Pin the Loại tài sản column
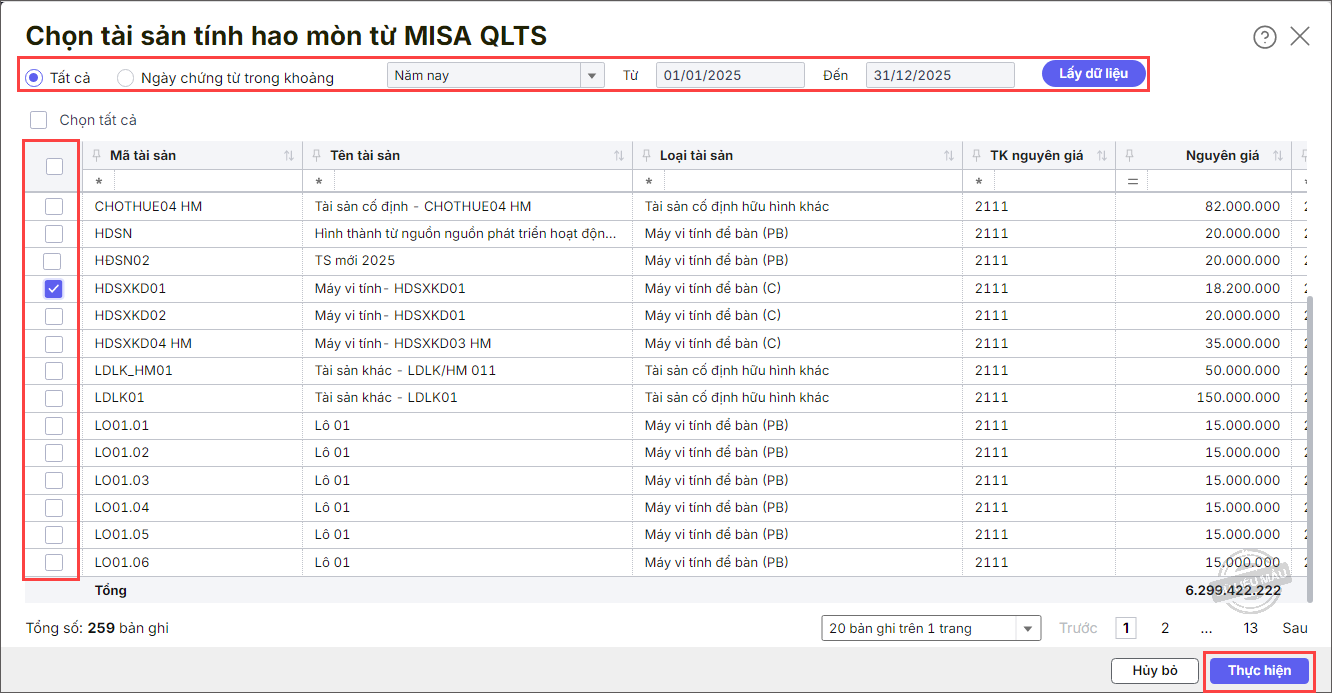1332x693 pixels. click(x=647, y=155)
